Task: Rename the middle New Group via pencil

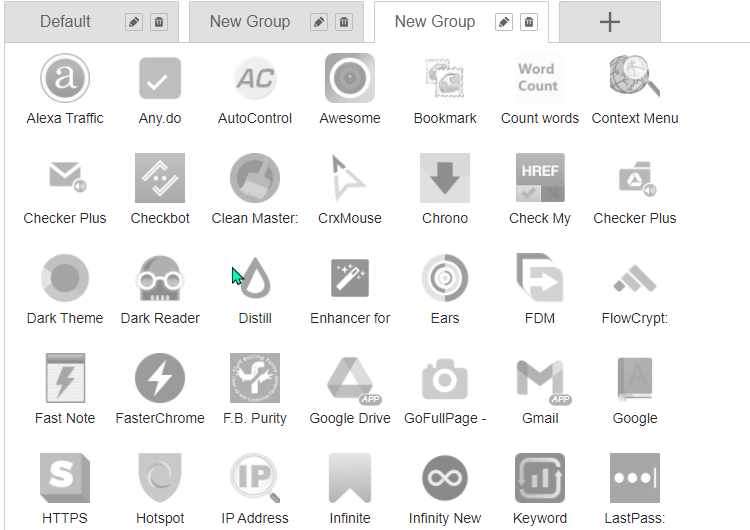Action: click(x=319, y=22)
